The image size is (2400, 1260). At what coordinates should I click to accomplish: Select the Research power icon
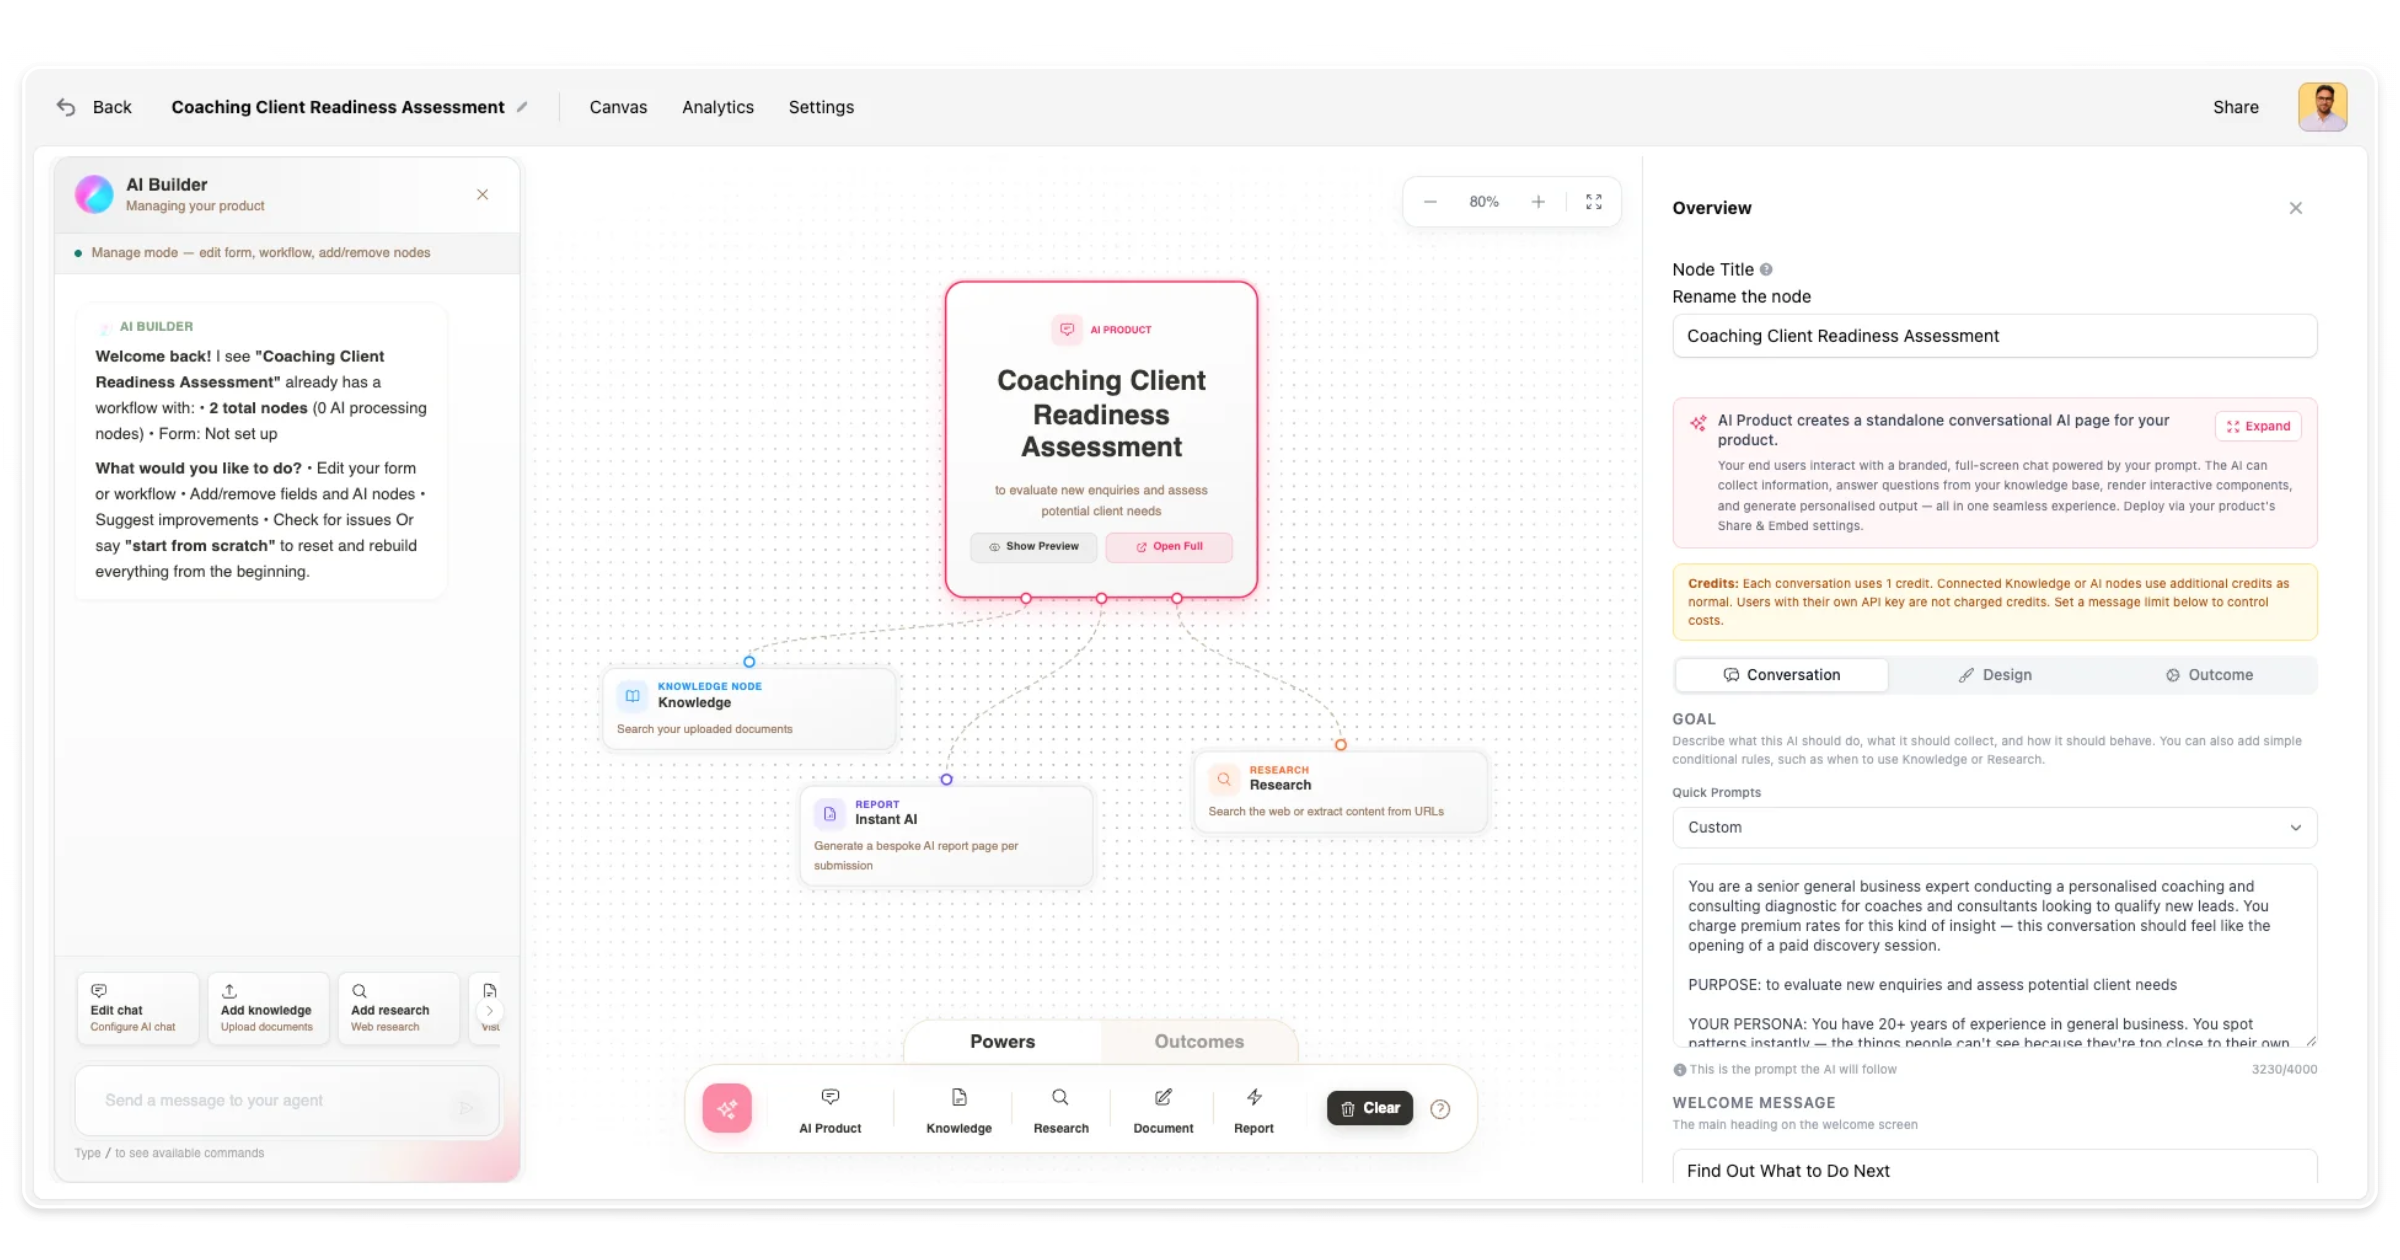[1060, 1110]
